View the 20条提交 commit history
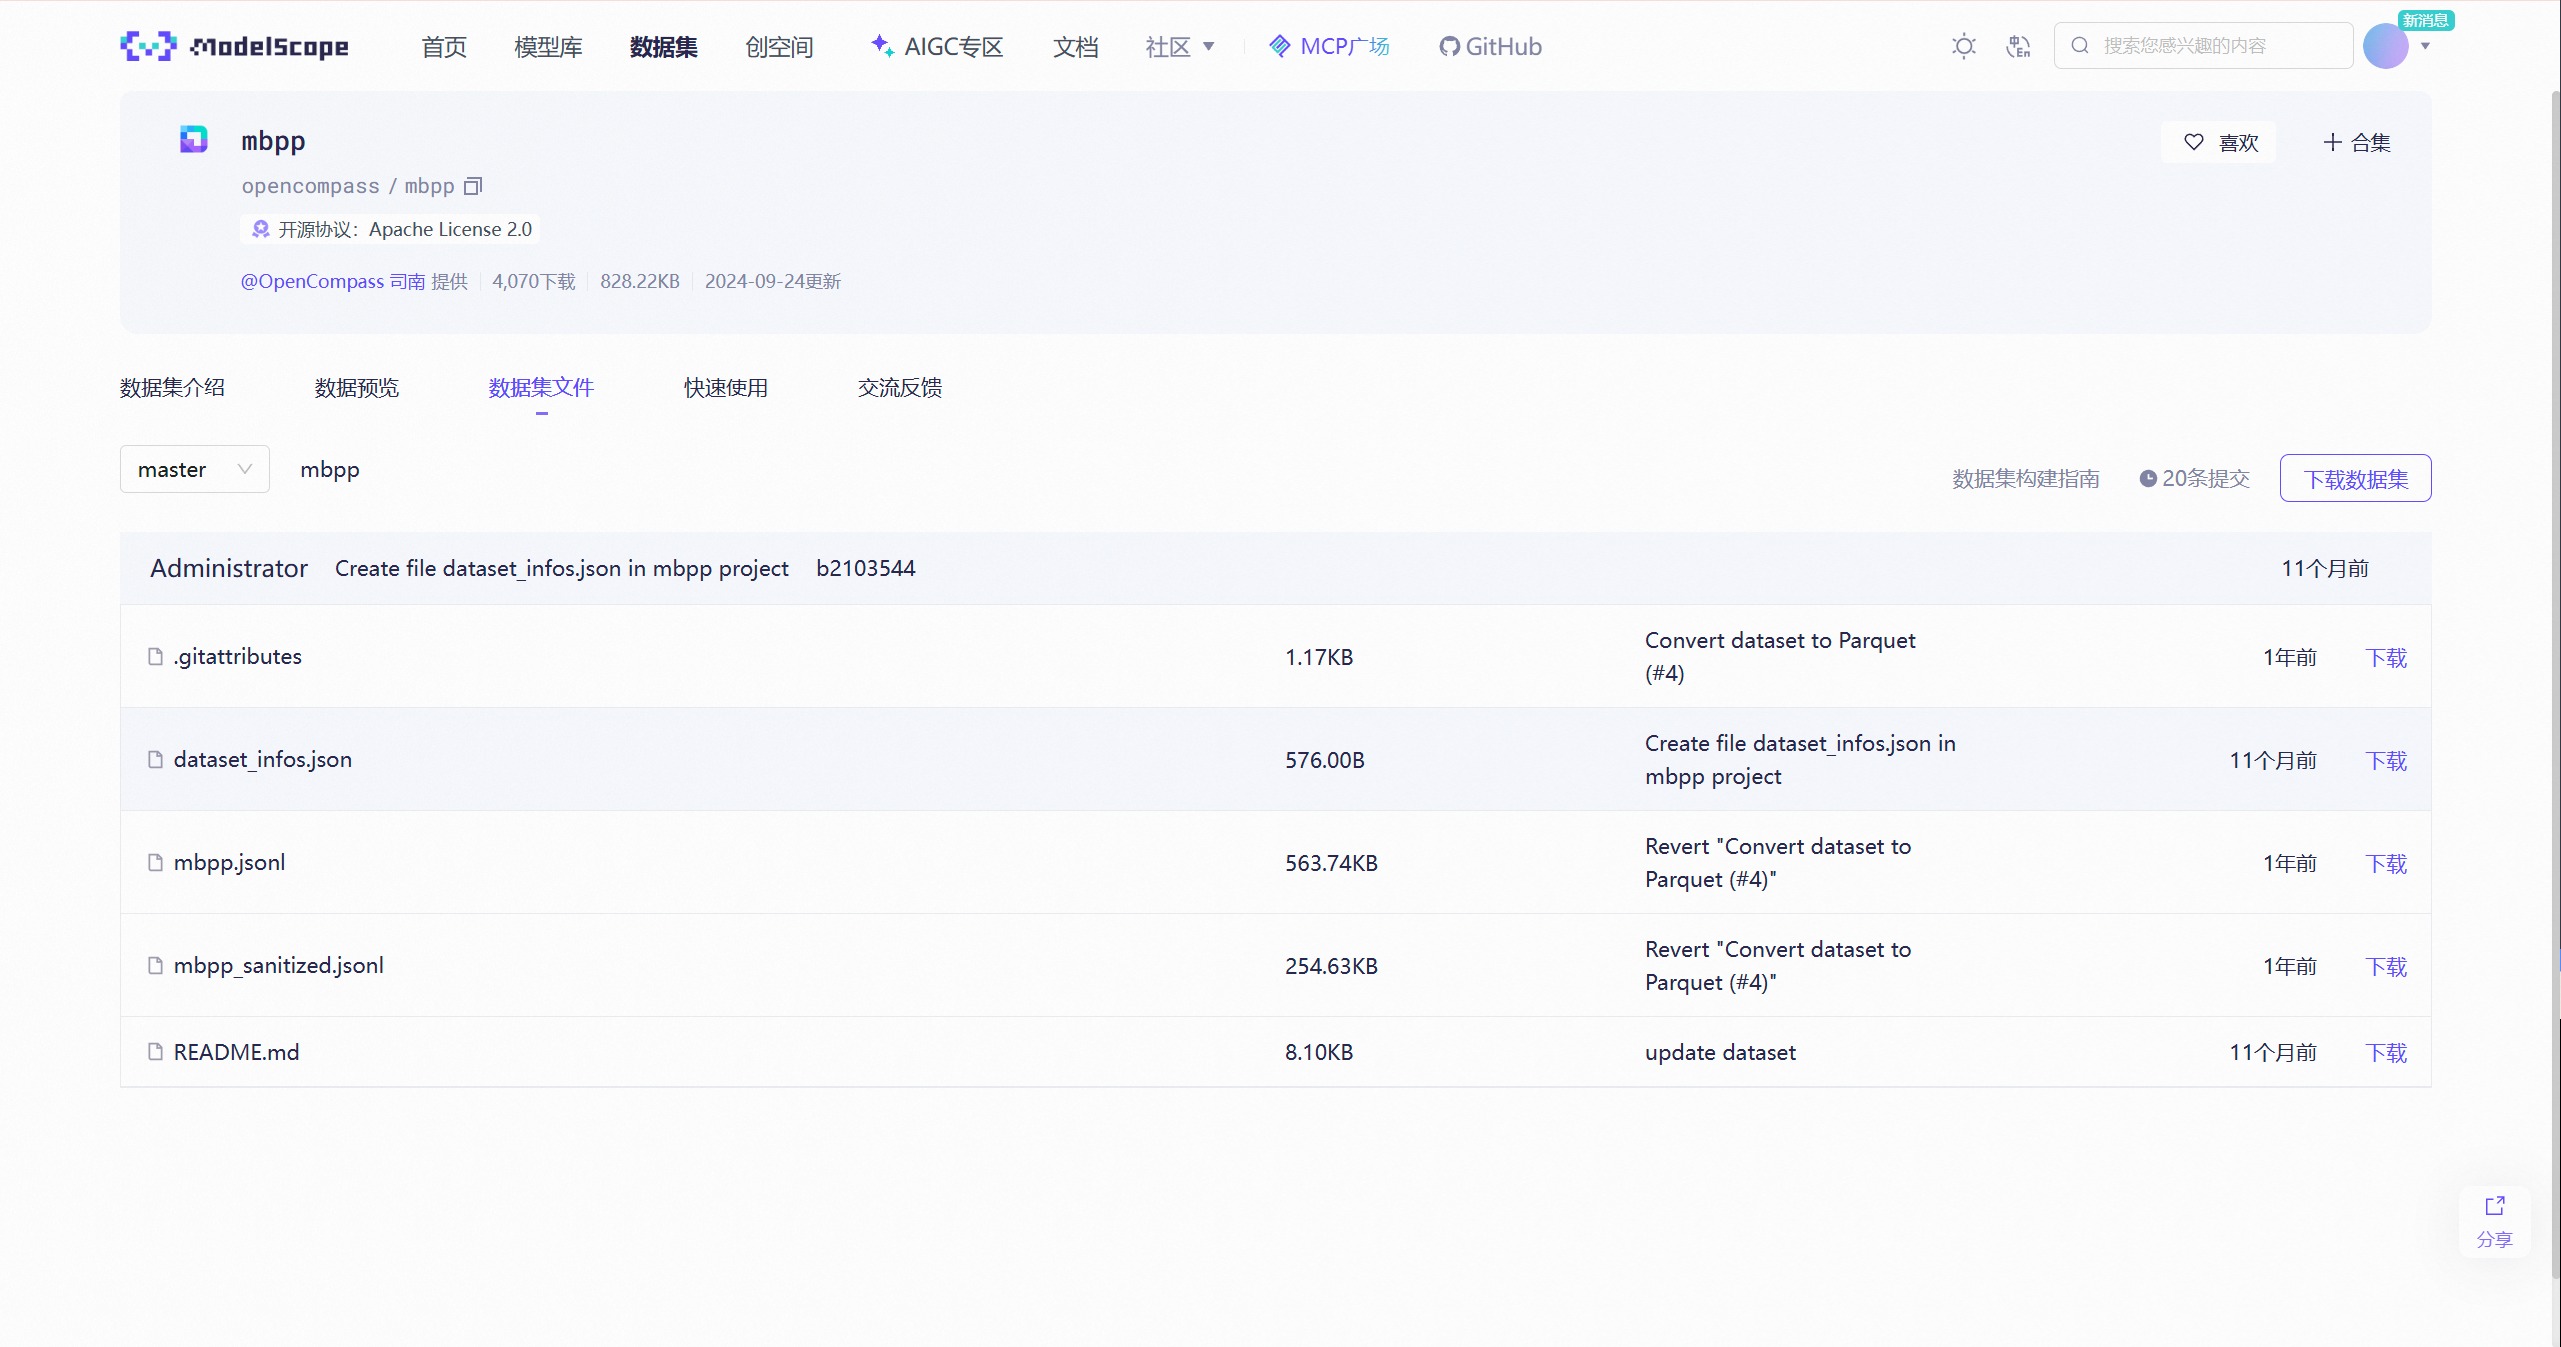The image size is (2561, 1347). click(x=2195, y=478)
